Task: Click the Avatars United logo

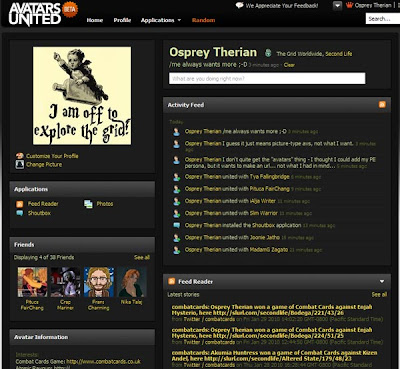Action: 35,14
